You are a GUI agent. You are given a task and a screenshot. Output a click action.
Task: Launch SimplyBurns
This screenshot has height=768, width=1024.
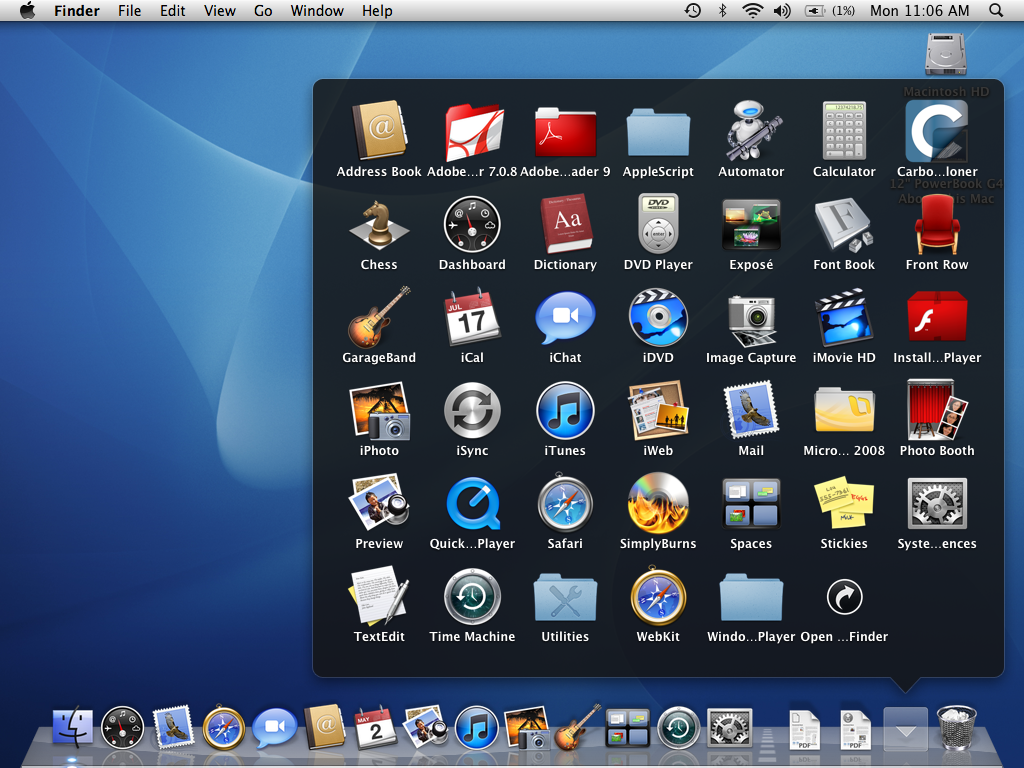click(658, 503)
